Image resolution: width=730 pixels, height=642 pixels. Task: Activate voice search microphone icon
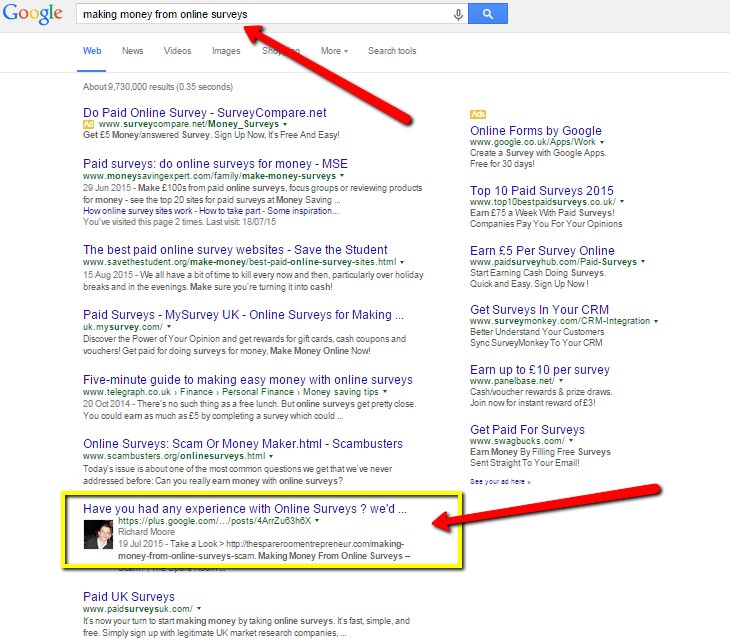[x=458, y=14]
